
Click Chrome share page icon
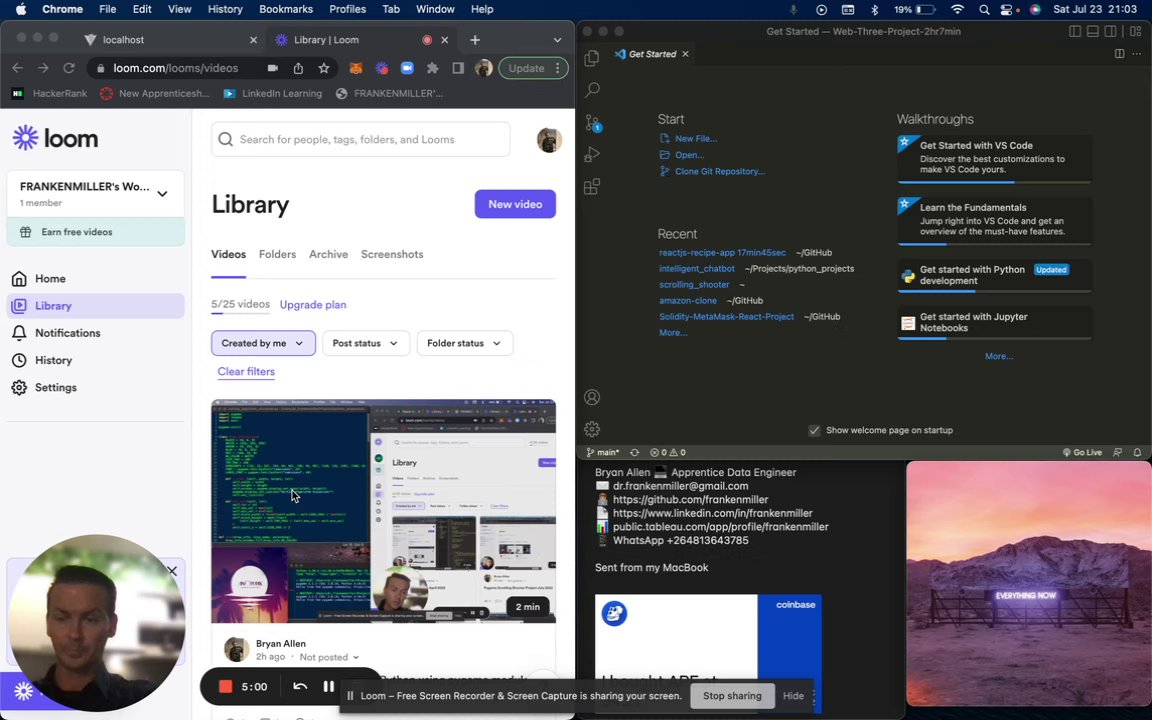(298, 68)
